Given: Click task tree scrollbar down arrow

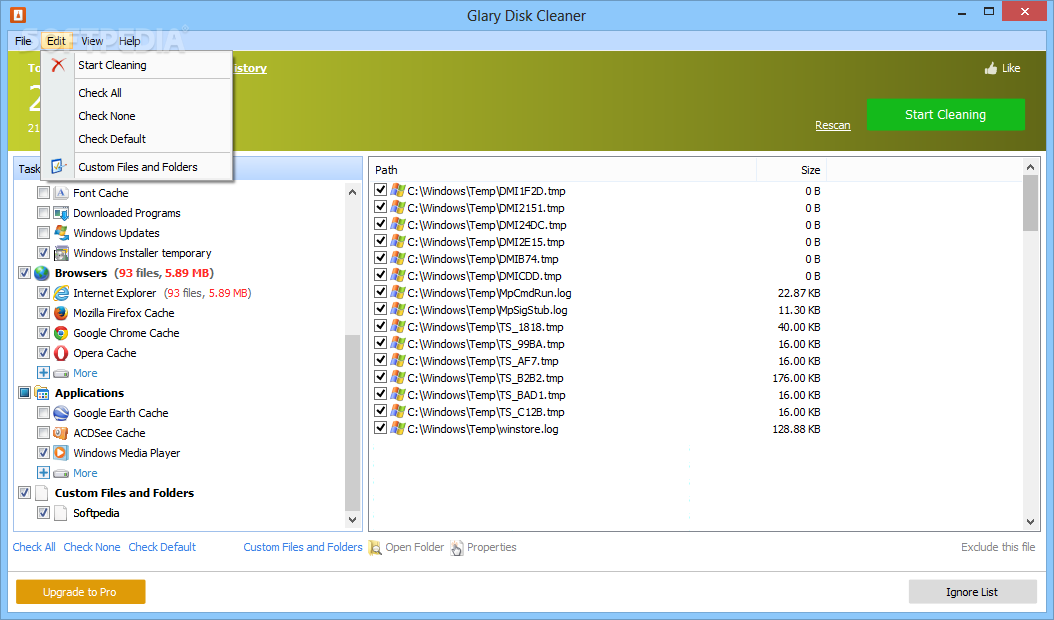Looking at the screenshot, I should point(352,520).
